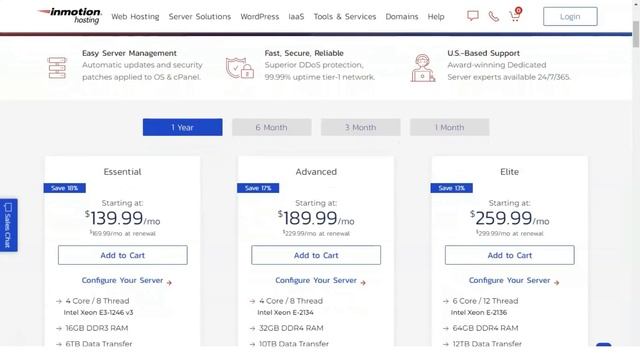Open the Domains menu
This screenshot has width=640, height=360.
pyautogui.click(x=402, y=17)
